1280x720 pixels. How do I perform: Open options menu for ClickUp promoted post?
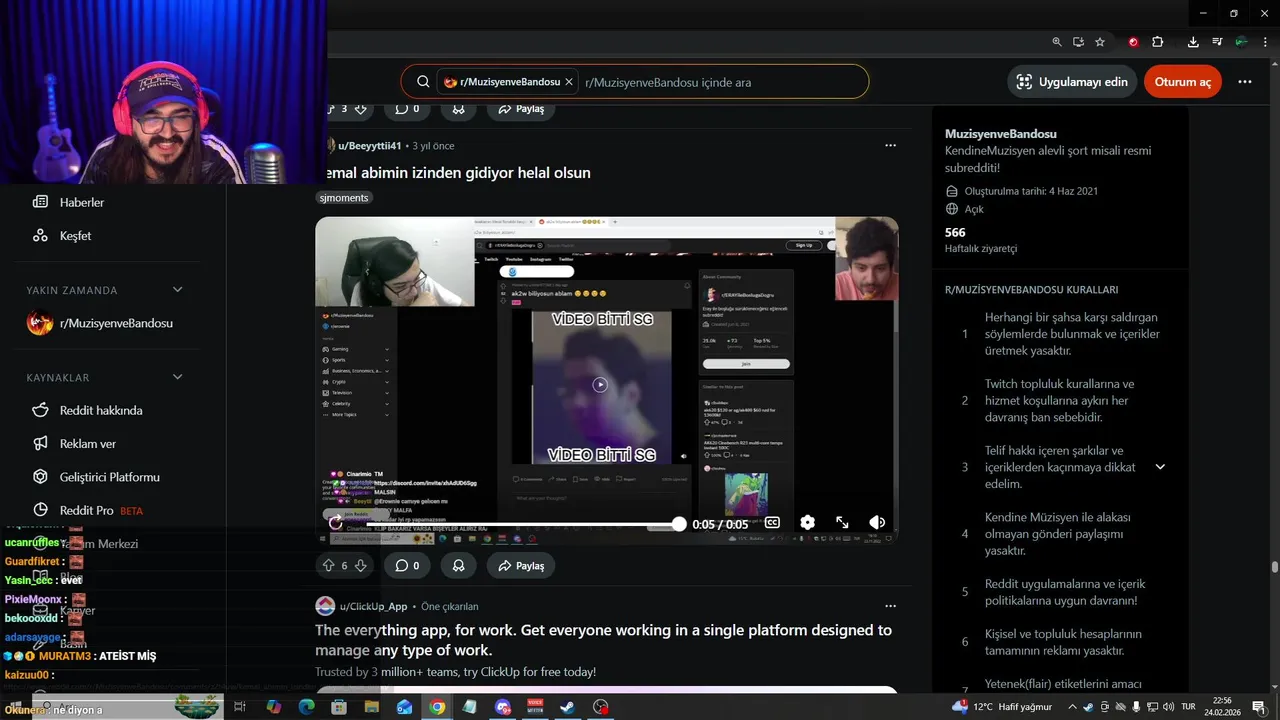(890, 606)
